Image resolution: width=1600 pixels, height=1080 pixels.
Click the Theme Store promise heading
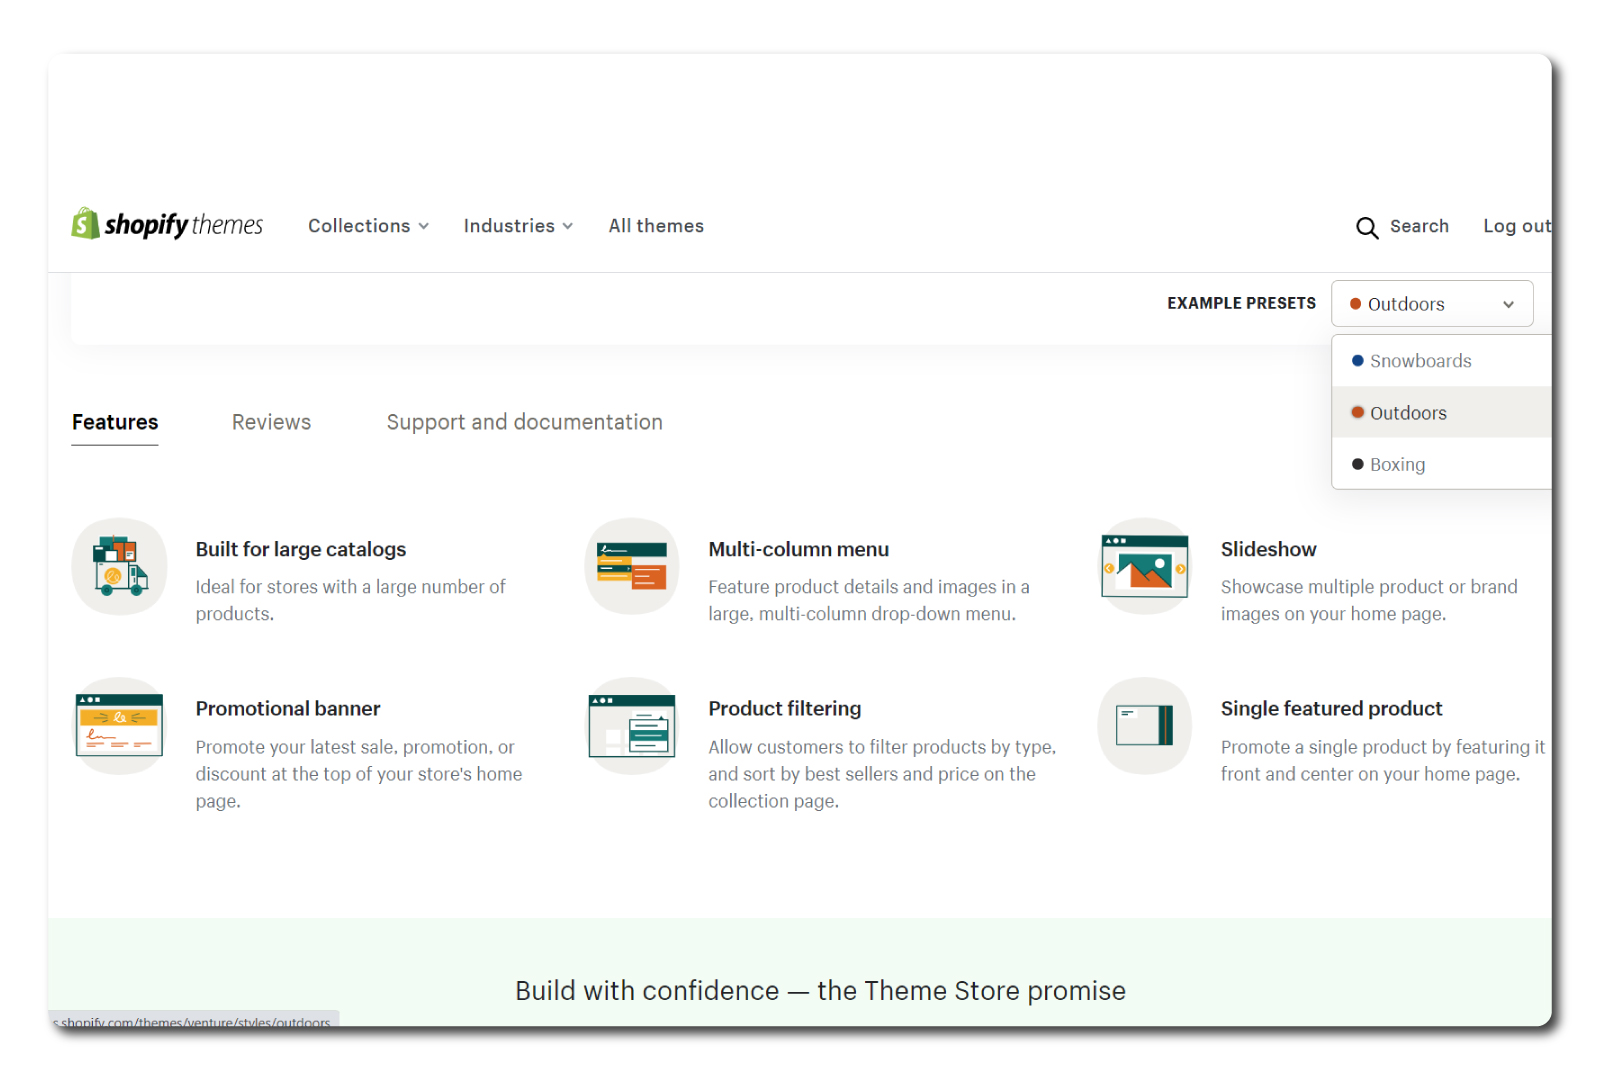coord(820,991)
